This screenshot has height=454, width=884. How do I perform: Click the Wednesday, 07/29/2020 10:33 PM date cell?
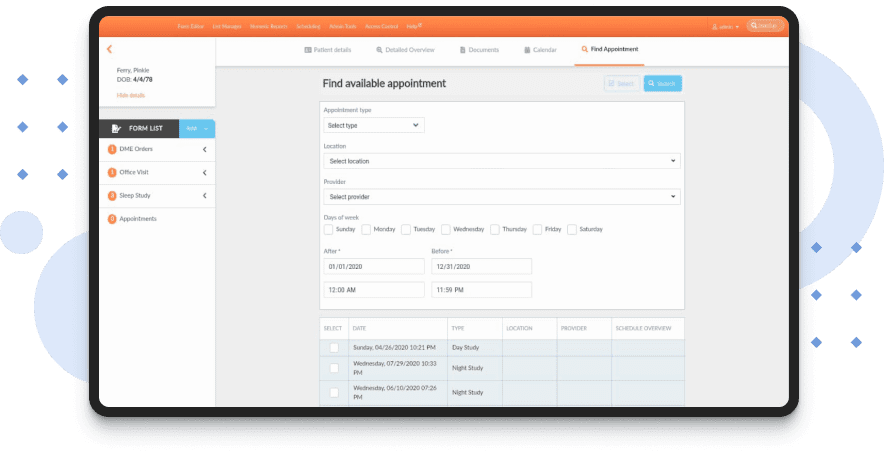(x=398, y=368)
